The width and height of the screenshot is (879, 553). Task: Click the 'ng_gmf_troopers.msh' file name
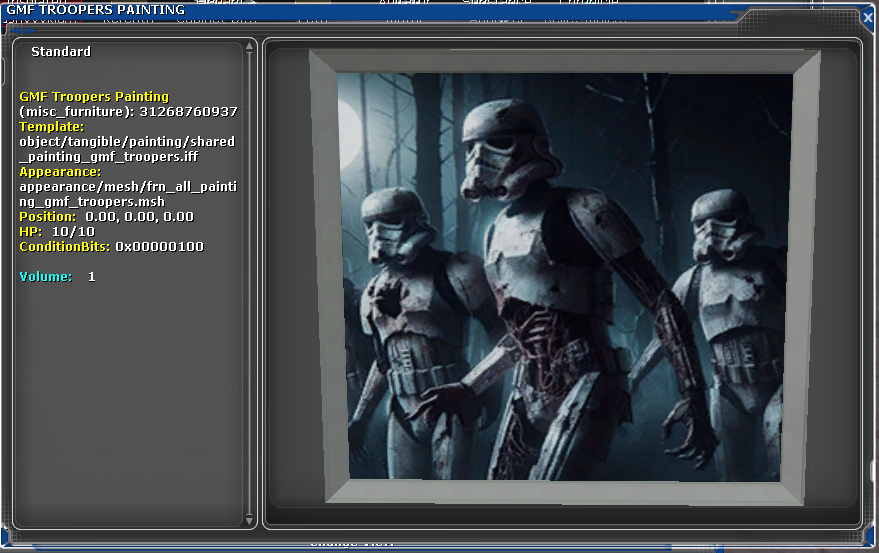coord(92,201)
